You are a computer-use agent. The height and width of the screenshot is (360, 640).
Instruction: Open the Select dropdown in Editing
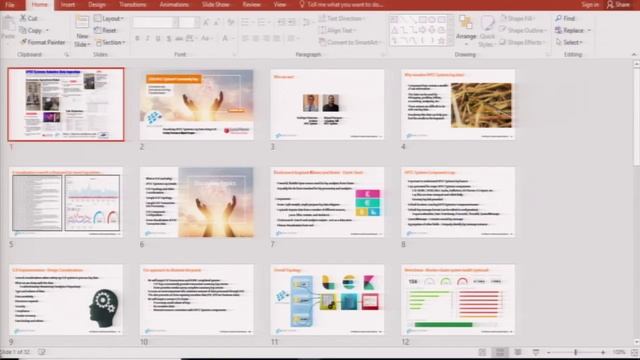point(569,42)
